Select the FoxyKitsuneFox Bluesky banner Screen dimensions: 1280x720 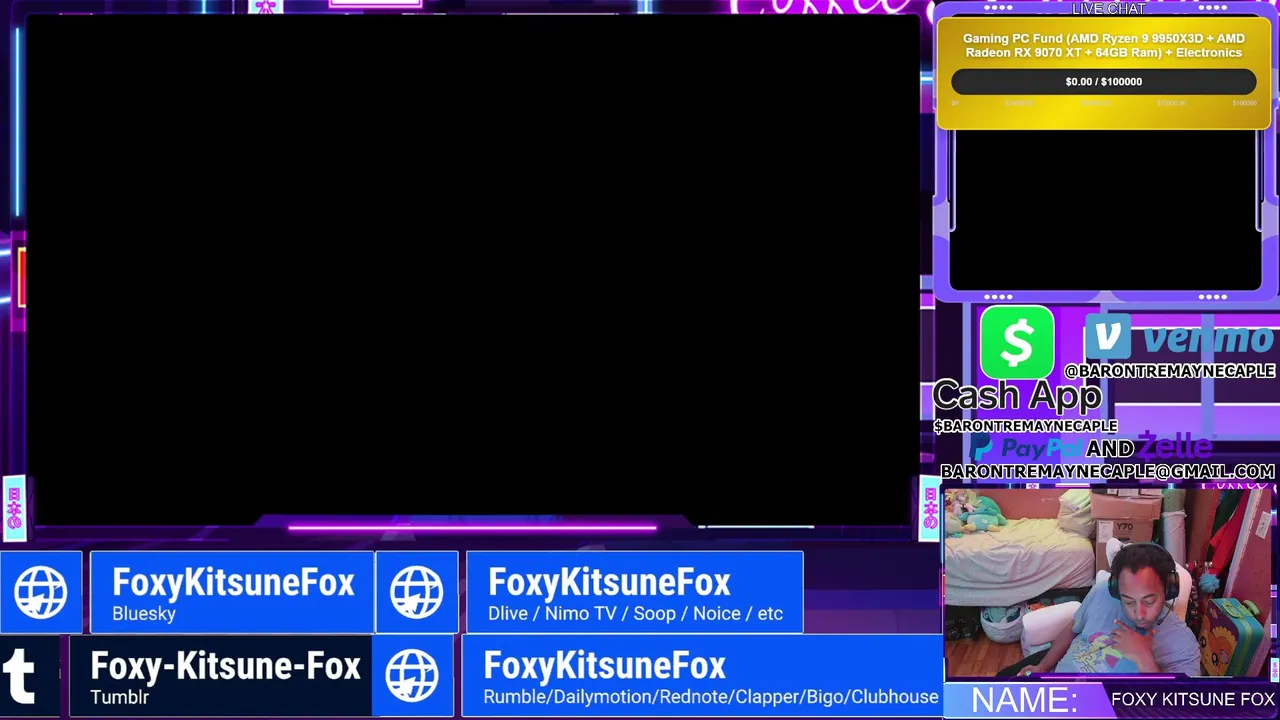coord(232,592)
